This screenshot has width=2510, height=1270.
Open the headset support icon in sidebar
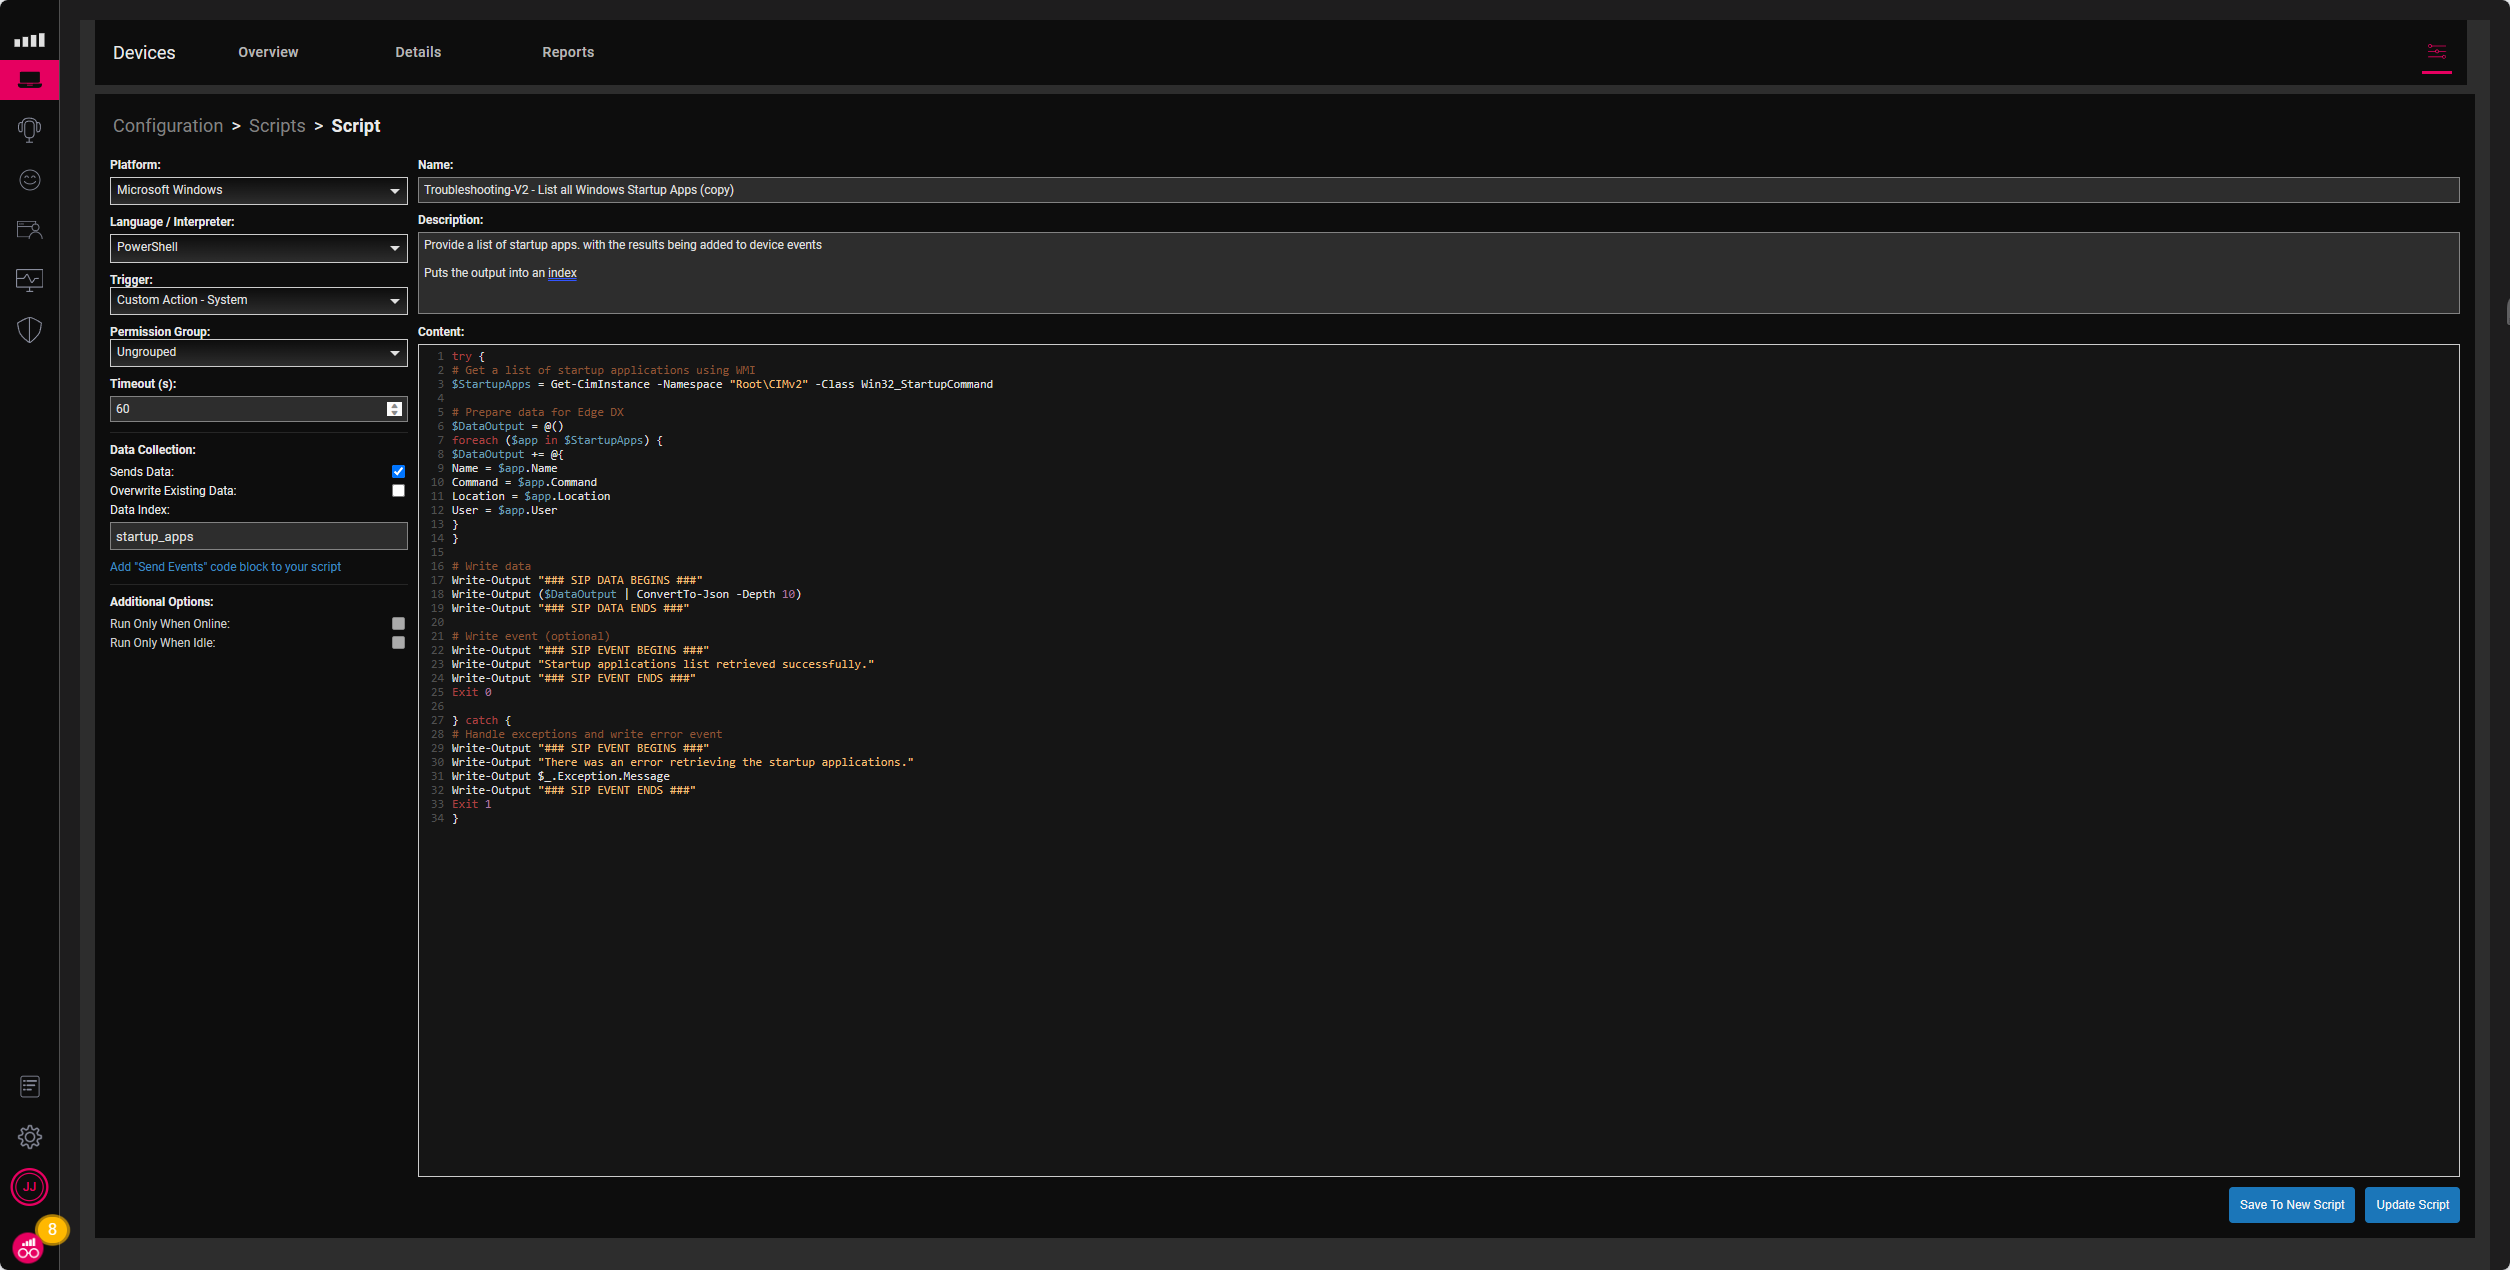pos(29,129)
